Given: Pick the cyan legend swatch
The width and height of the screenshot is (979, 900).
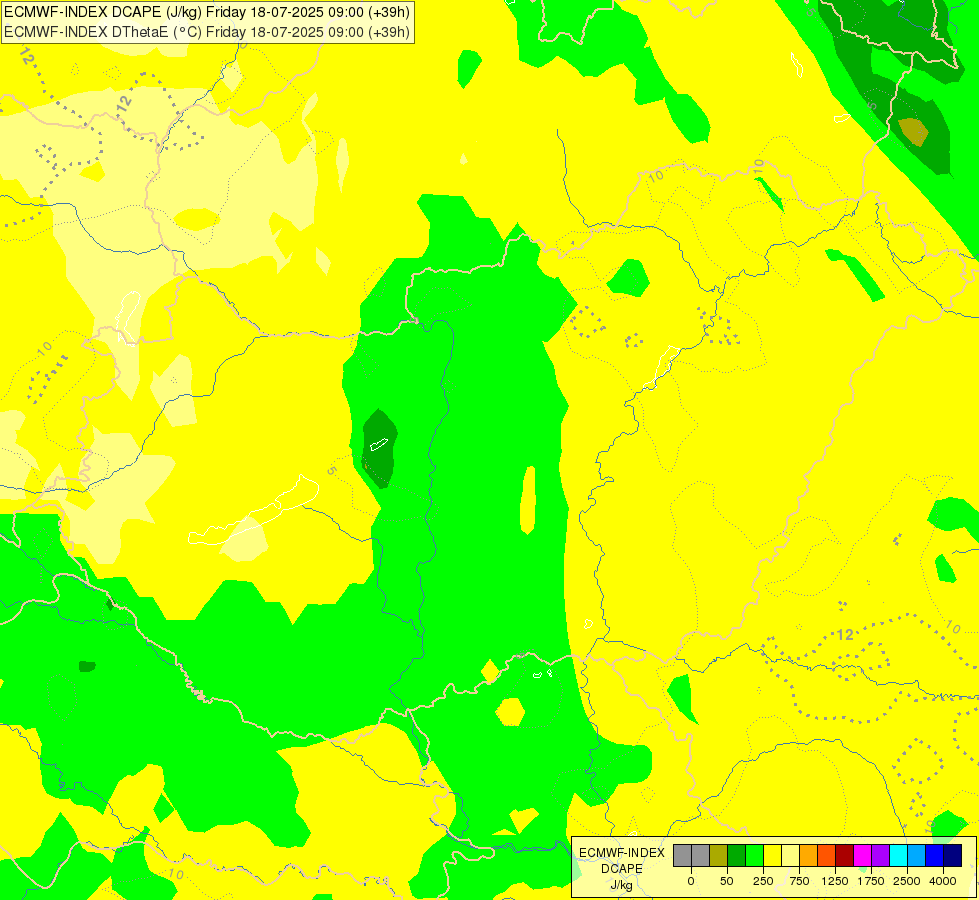Looking at the screenshot, I should (898, 855).
